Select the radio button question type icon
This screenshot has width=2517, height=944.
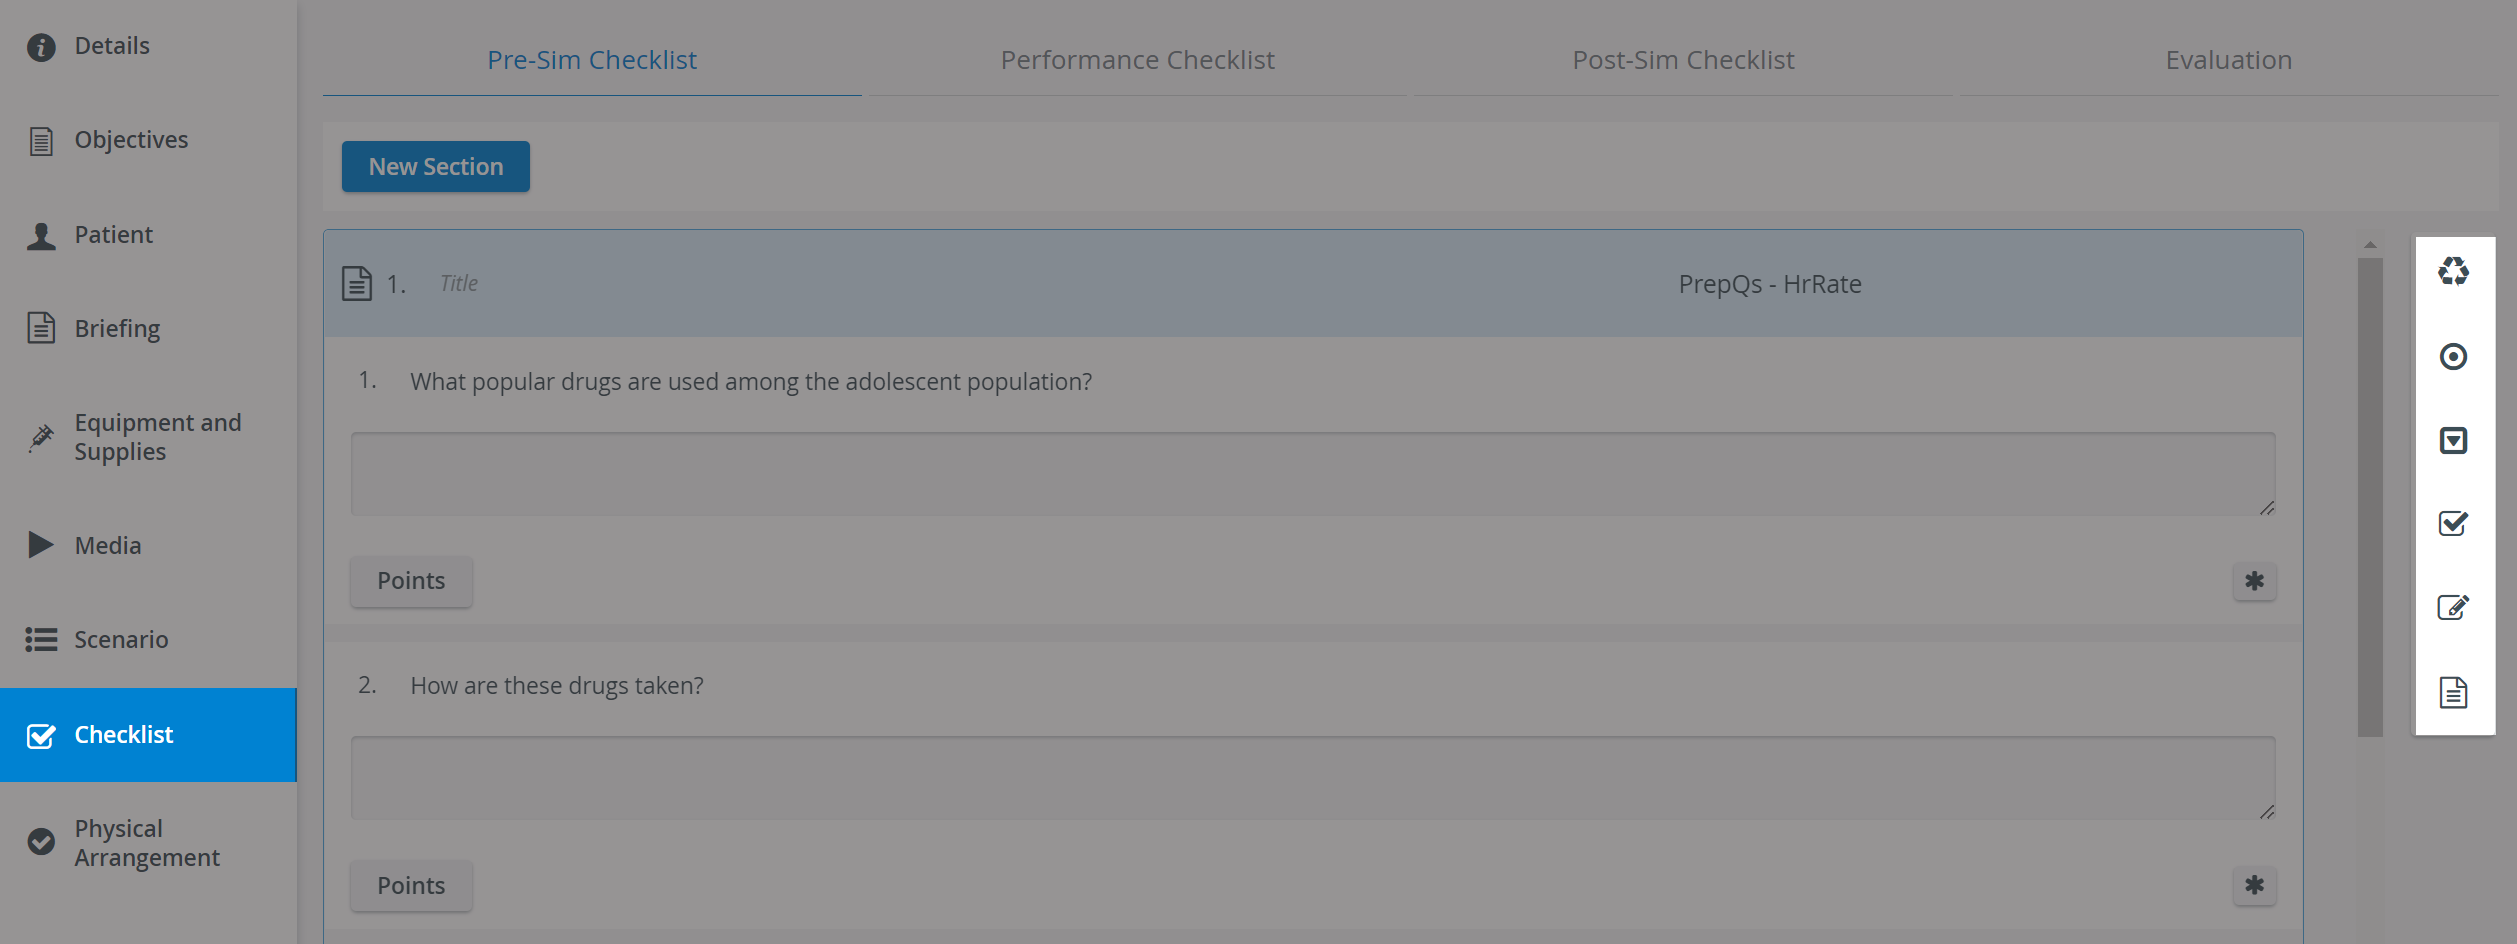coord(2453,356)
